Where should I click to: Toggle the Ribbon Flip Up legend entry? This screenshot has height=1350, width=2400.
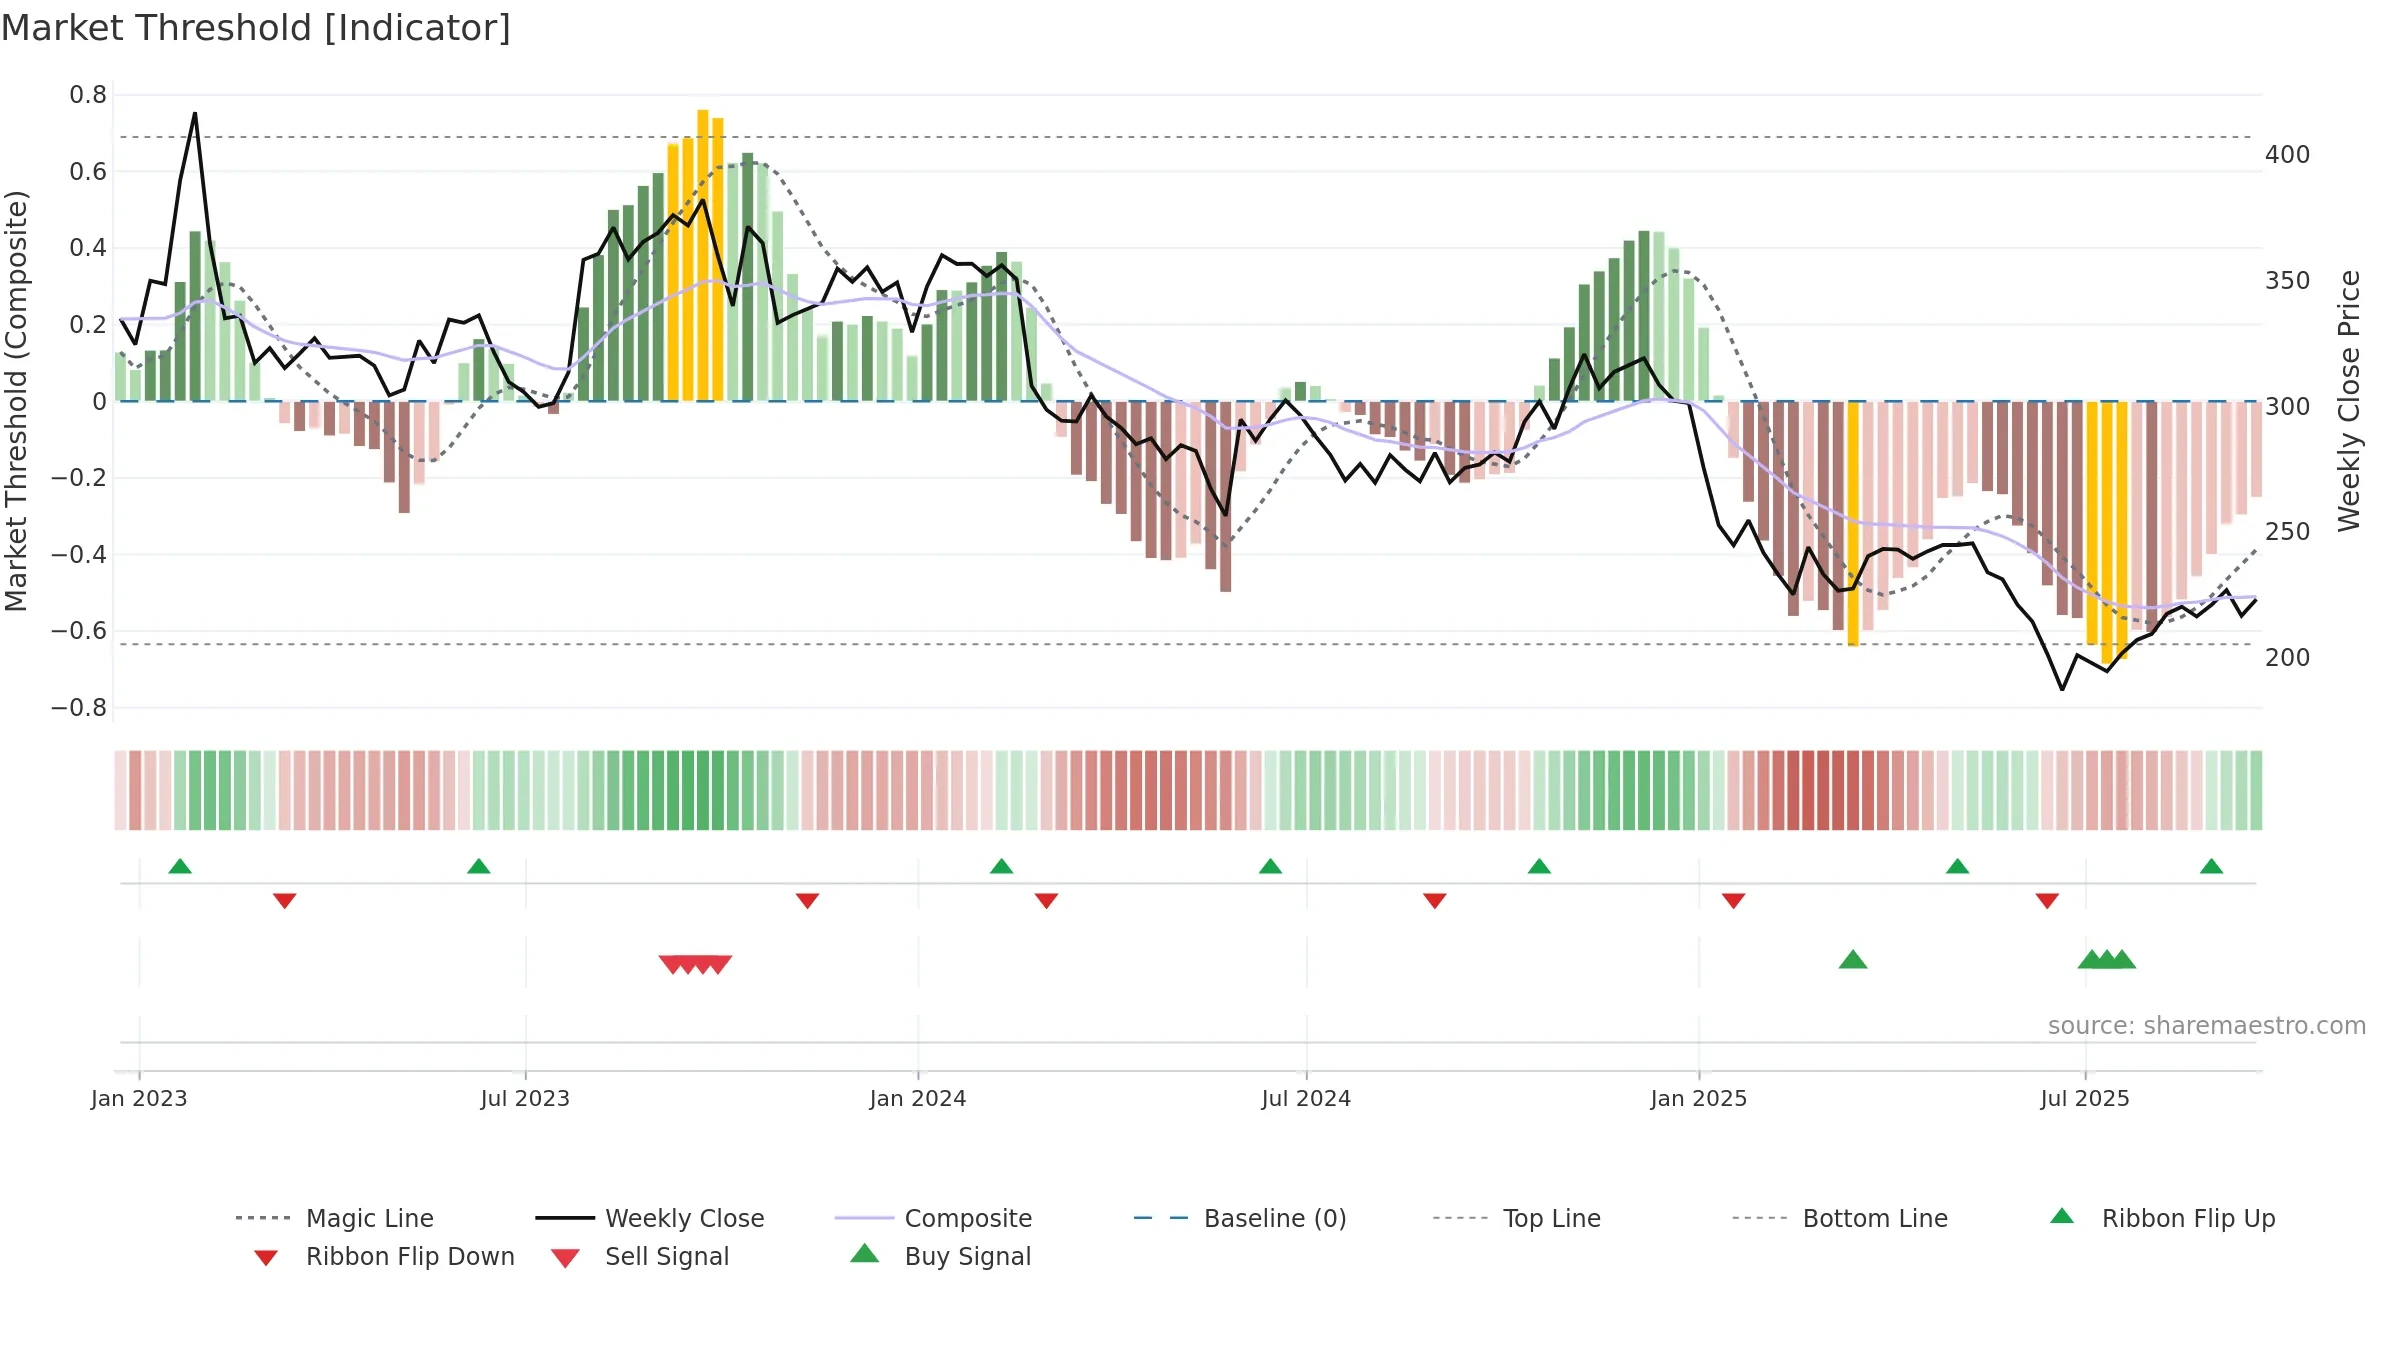(2162, 1218)
